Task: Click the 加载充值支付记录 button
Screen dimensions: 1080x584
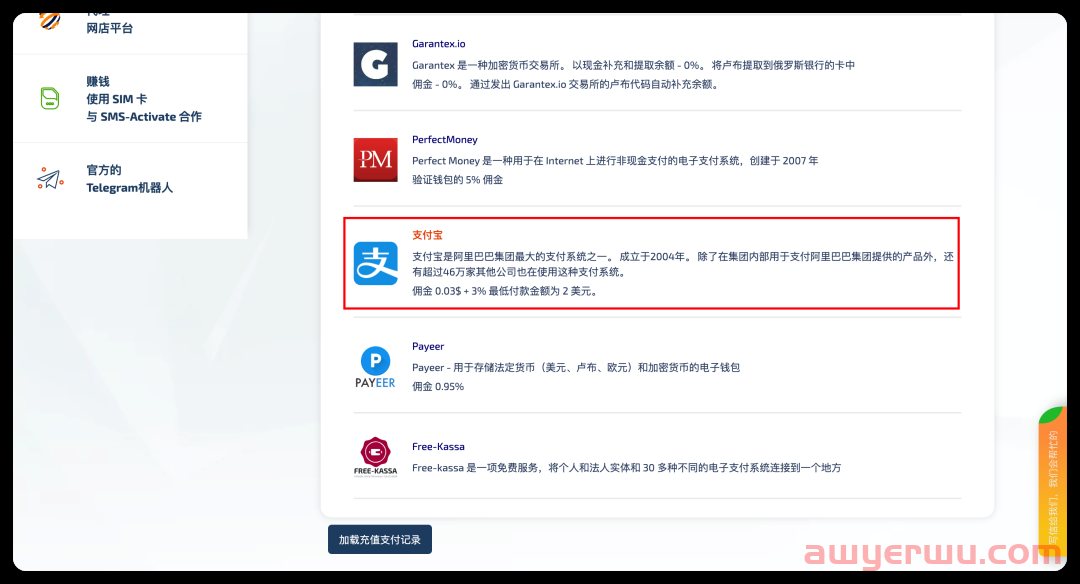Action: pyautogui.click(x=380, y=539)
